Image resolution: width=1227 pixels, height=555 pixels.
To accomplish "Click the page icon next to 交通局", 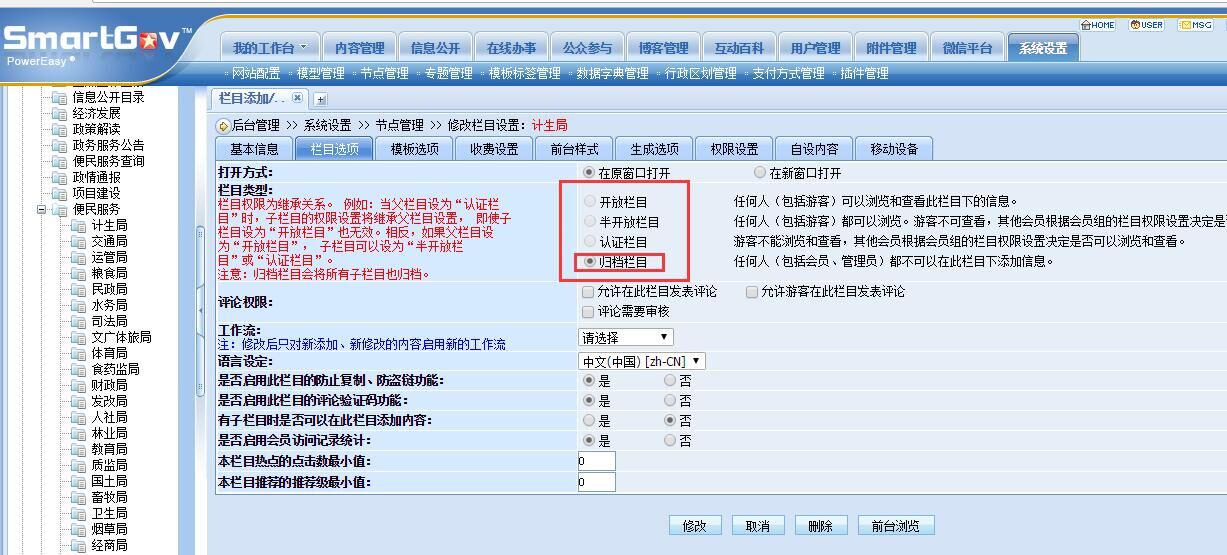I will tap(79, 242).
